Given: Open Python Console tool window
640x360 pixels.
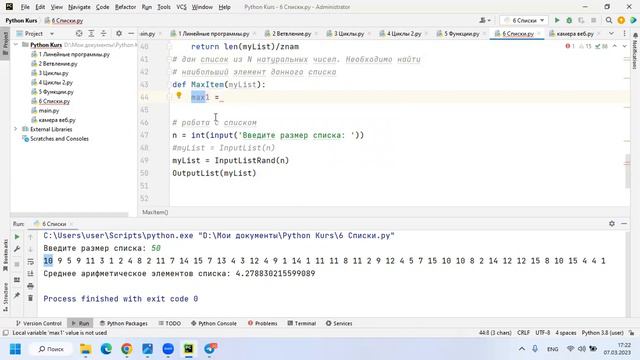Looking at the screenshot, I should [214, 323].
